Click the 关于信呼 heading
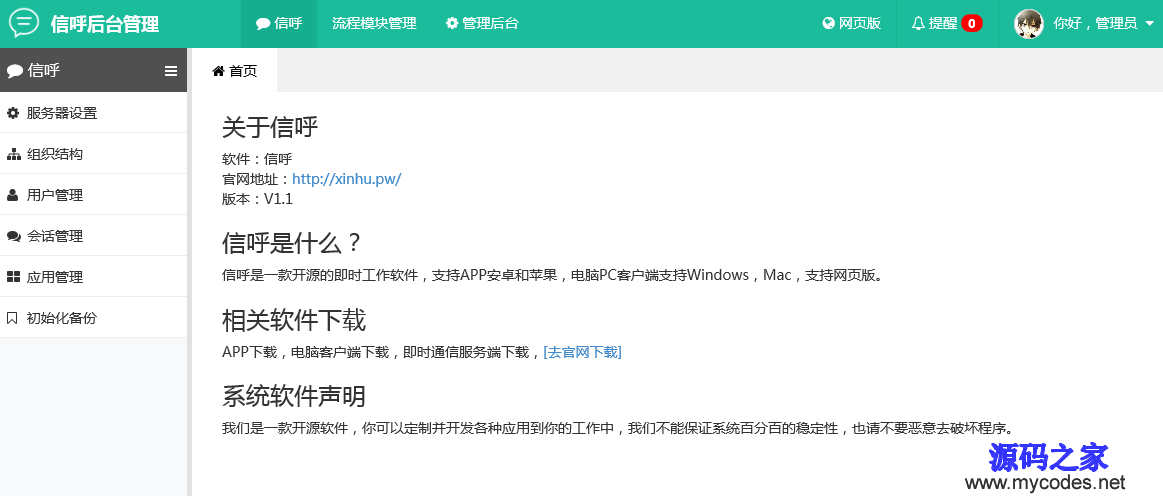This screenshot has height=496, width=1163. click(x=270, y=128)
